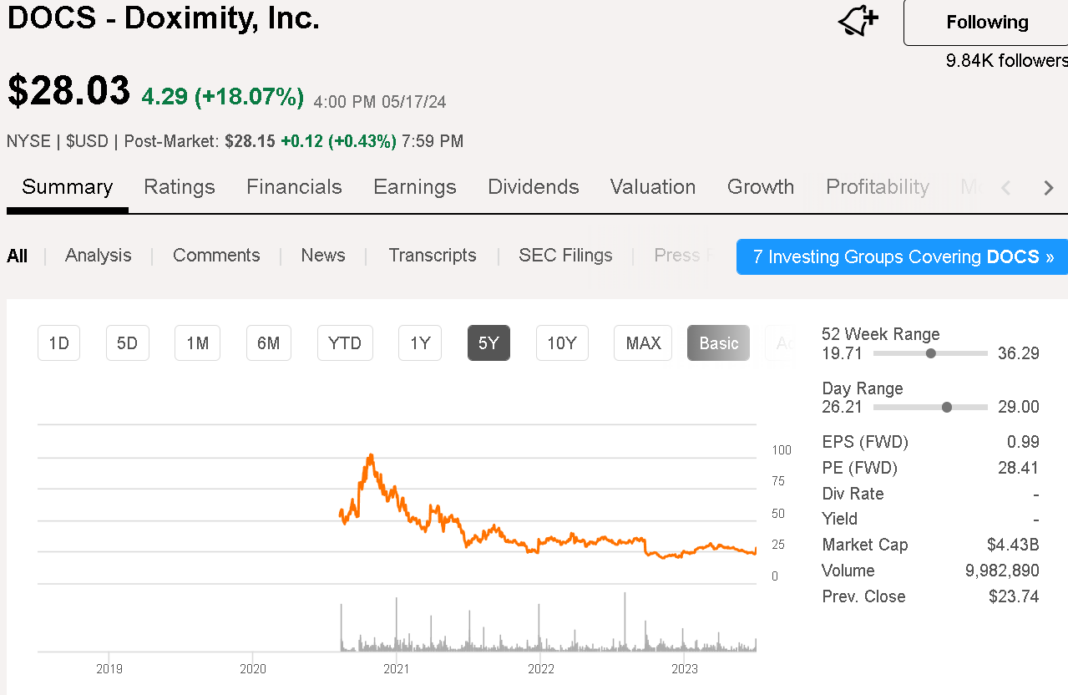Viewport: 1068px width, 695px height.
Task: Open the Ratings tab
Action: tap(179, 187)
